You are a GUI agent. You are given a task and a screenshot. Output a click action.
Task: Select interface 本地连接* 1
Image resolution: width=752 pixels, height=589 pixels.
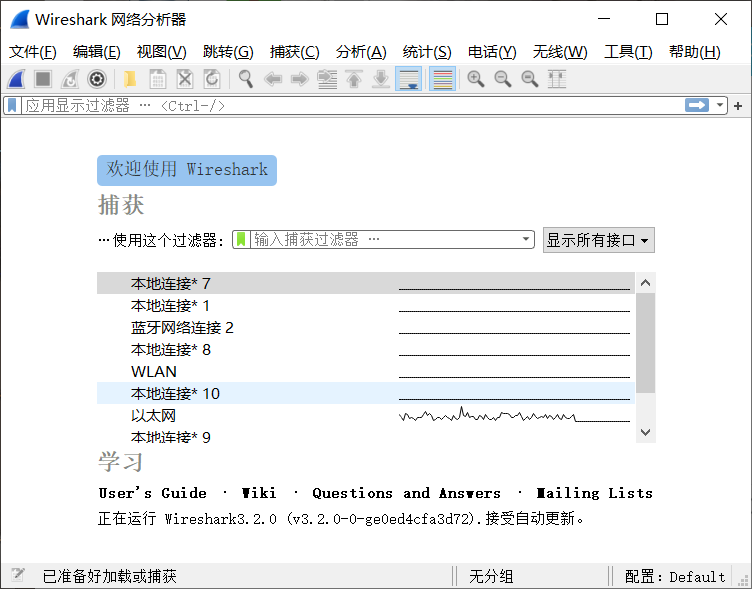point(365,306)
